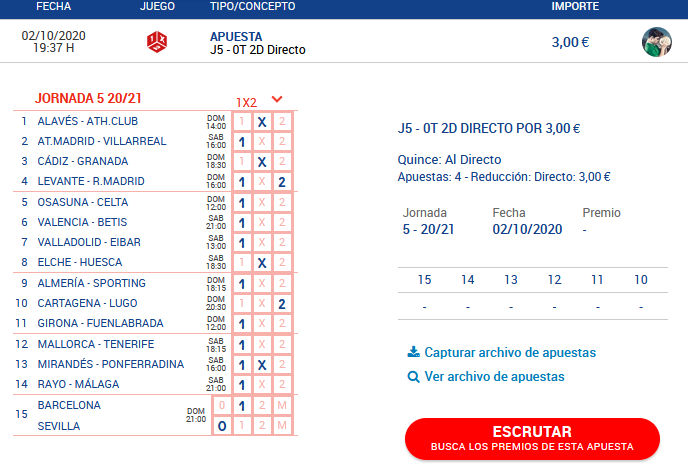Screen dimensions: 688x469
Task: Select 0 goals for Barcelona
Action: point(222,406)
